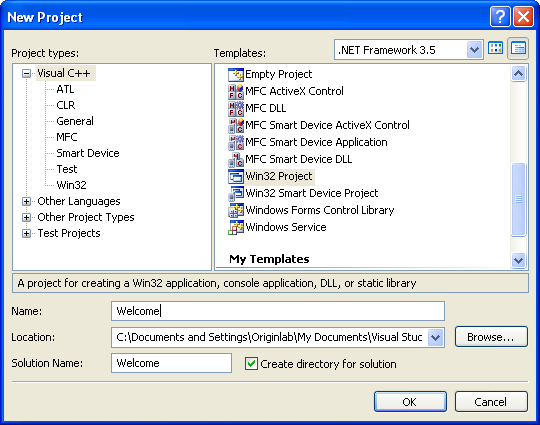Screen dimensions: 540x425
Task: Open the .NET Framework 3.5 dropdown
Action: pos(474,50)
